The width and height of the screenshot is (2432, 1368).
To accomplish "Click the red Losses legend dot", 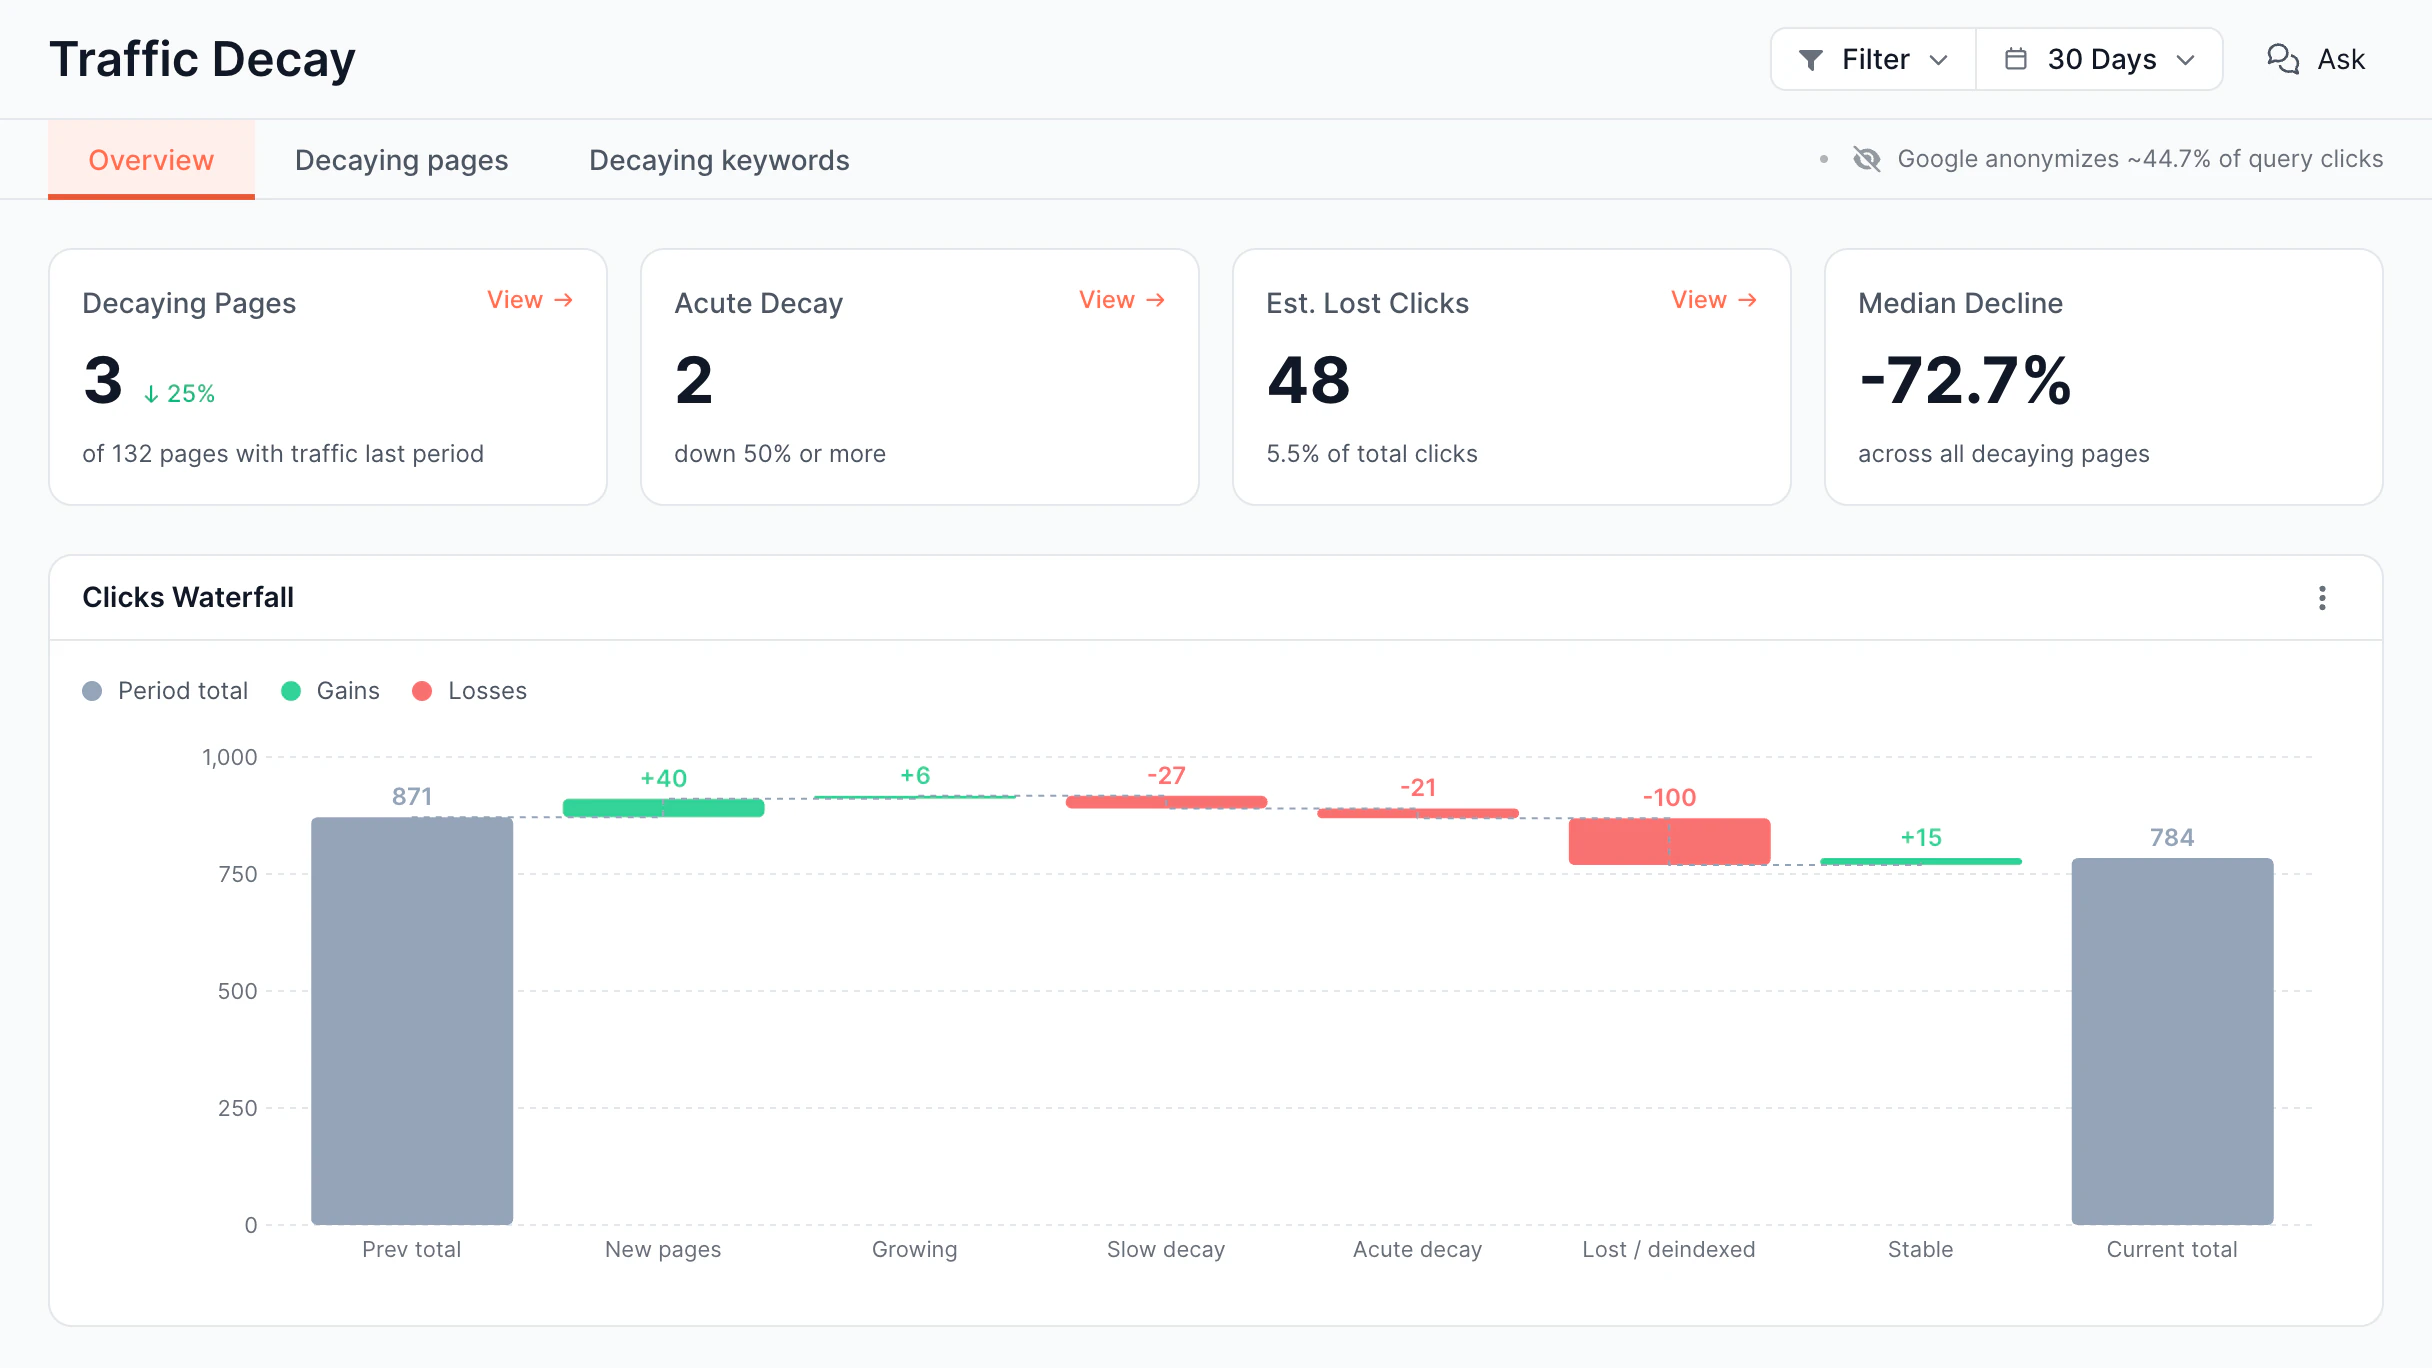I will click(422, 691).
